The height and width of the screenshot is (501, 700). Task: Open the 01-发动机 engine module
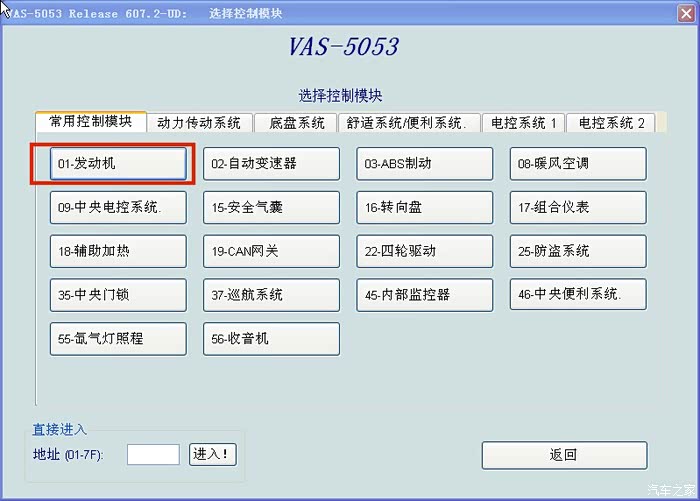pos(118,164)
